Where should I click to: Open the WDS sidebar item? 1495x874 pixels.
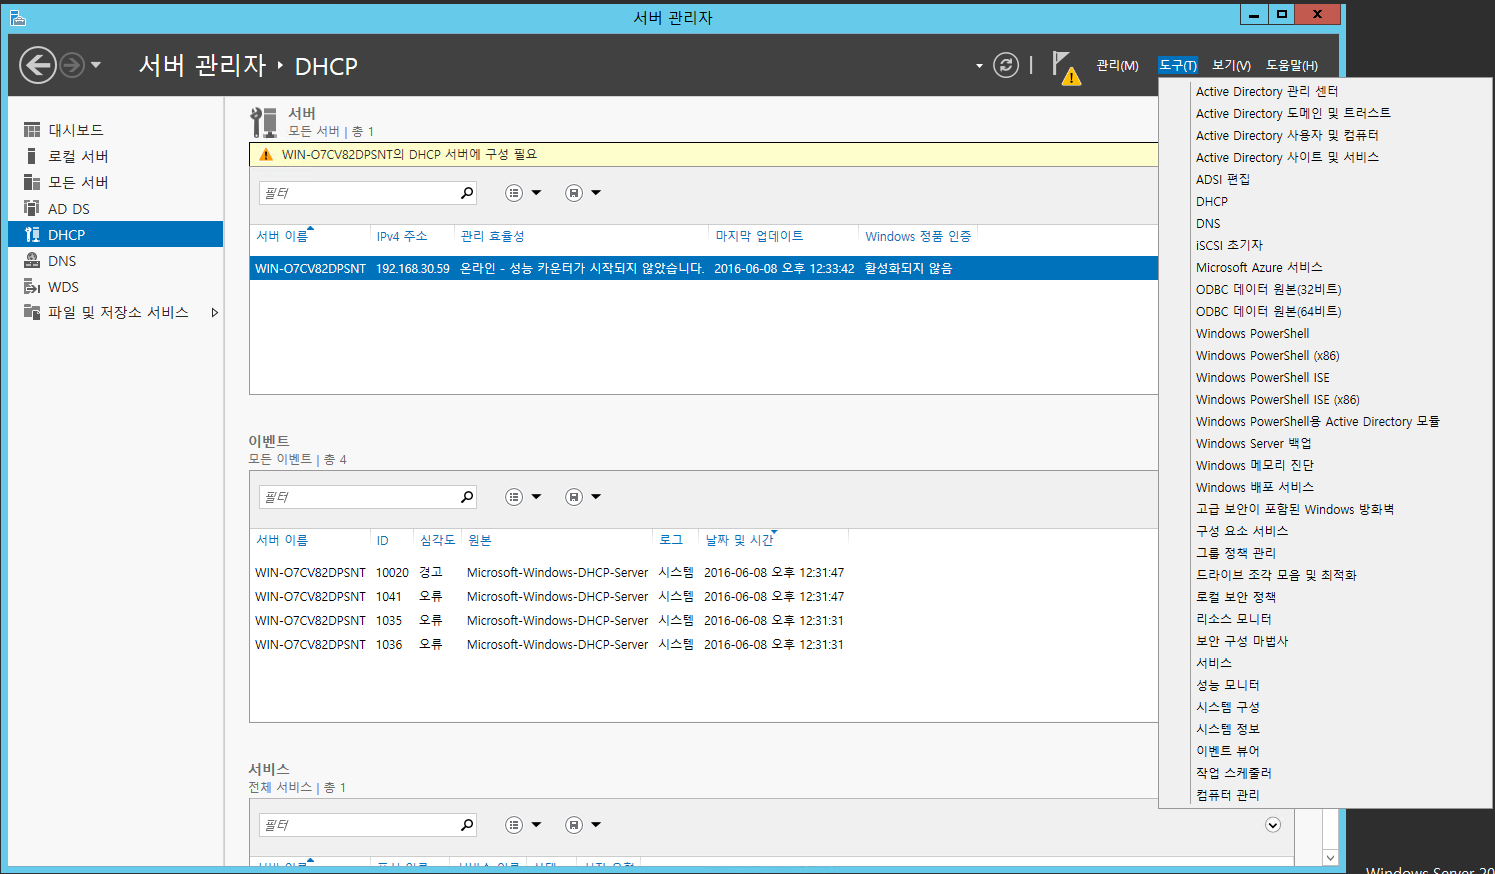pyautogui.click(x=63, y=287)
